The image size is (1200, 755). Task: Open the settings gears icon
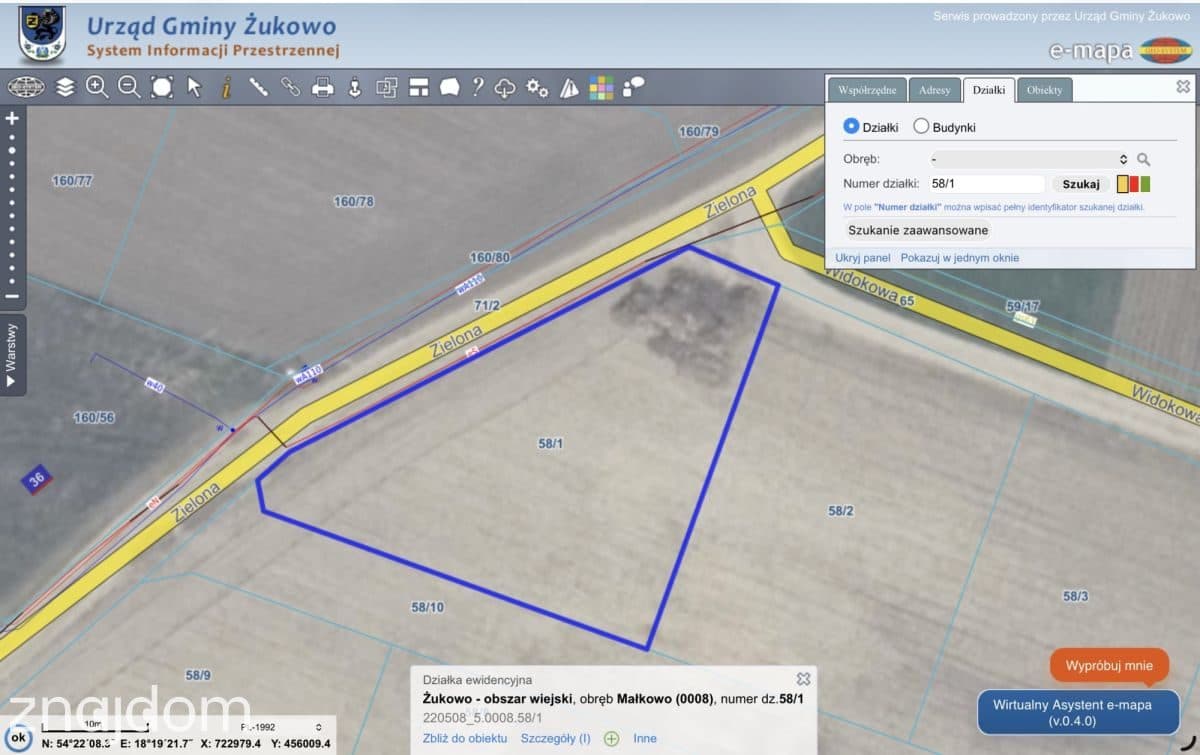click(537, 87)
